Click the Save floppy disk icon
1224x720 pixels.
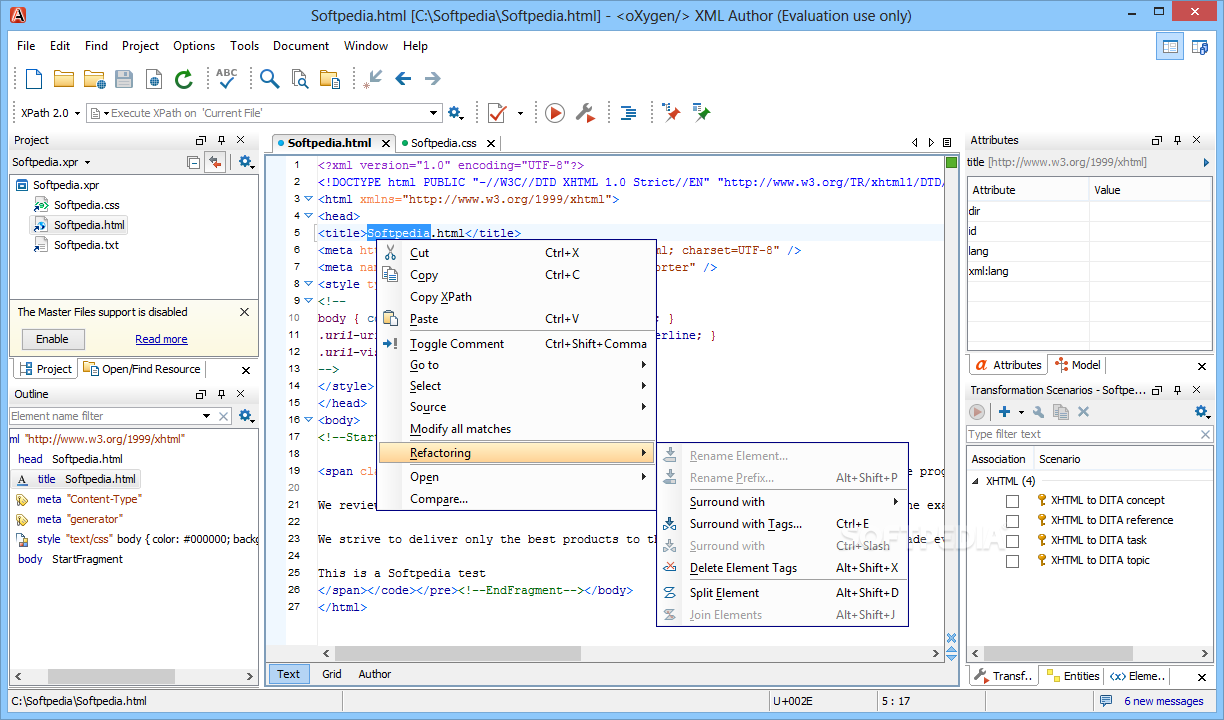(124, 79)
